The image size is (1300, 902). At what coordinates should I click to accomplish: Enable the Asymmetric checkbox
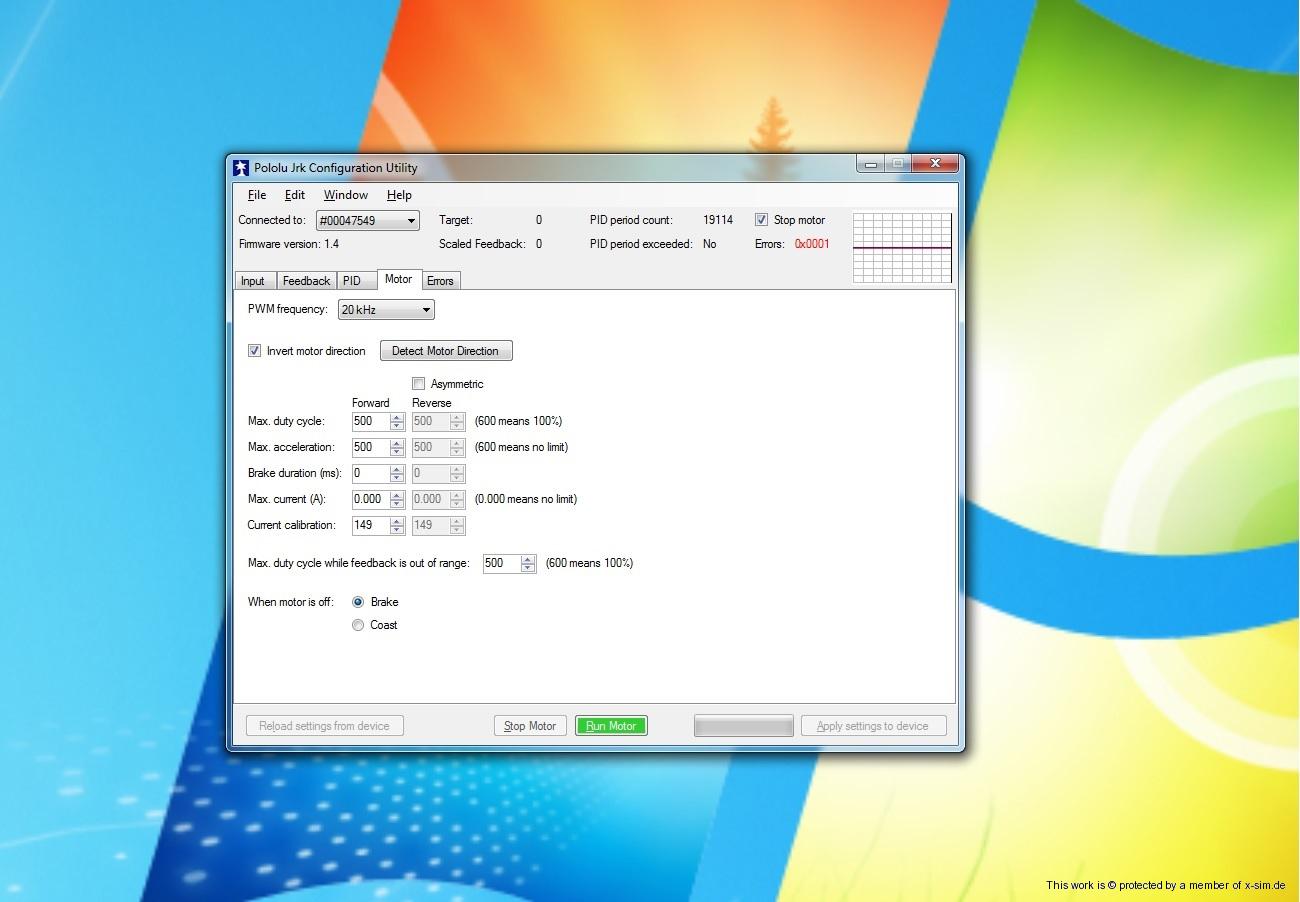419,384
